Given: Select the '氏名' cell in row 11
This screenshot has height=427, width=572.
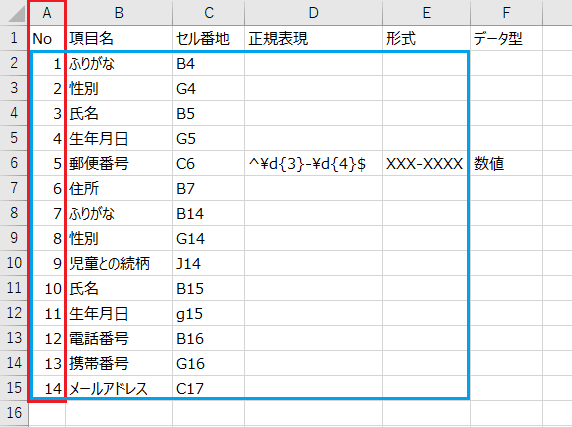Looking at the screenshot, I should pyautogui.click(x=119, y=288).
